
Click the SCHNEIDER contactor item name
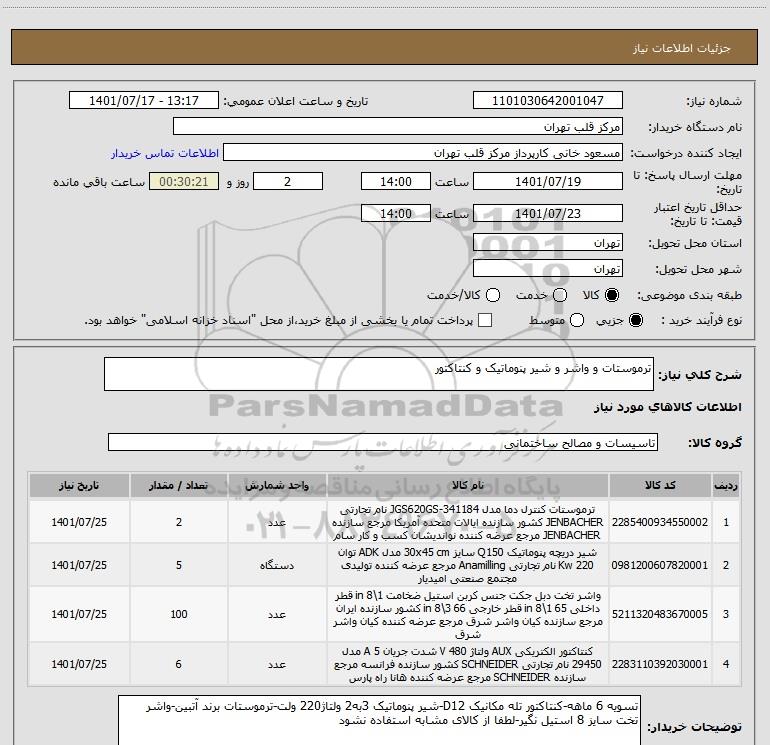468,664
